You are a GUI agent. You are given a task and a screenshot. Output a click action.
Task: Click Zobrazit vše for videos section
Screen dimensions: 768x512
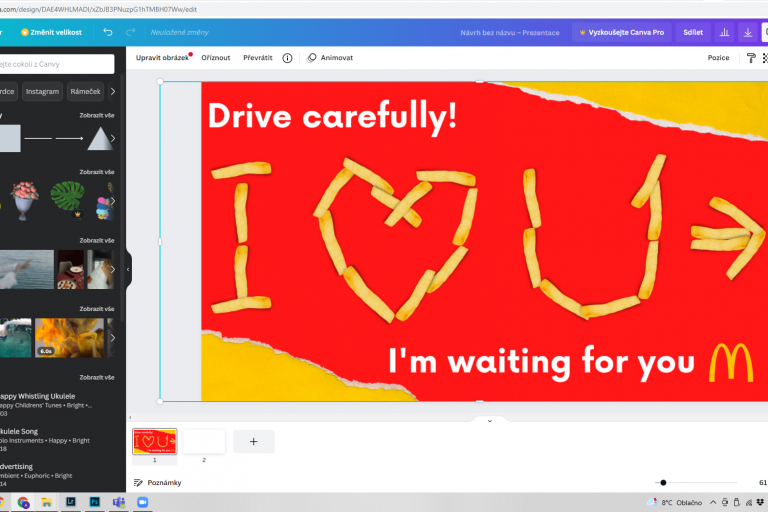[97, 309]
